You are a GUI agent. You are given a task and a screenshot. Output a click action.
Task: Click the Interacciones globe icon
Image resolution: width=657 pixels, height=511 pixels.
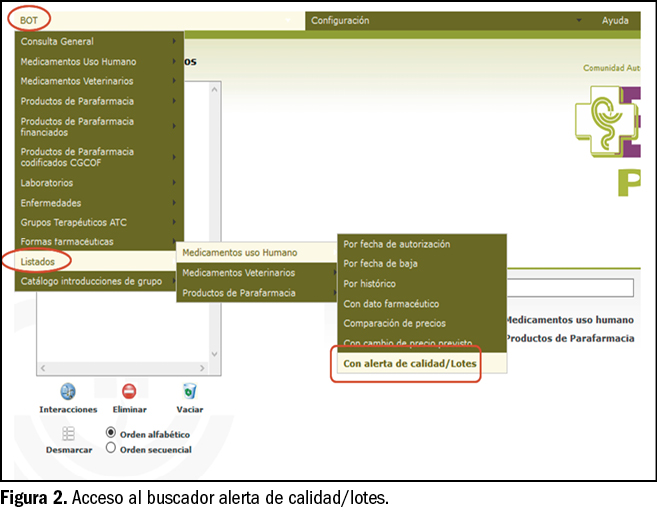tap(68, 391)
